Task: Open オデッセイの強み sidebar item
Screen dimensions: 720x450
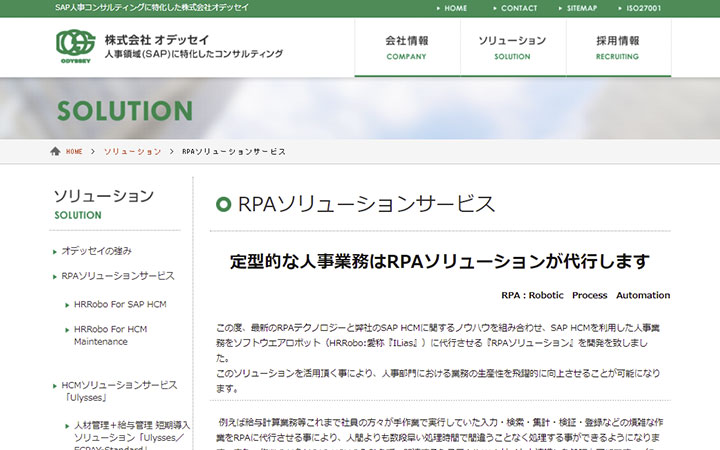Action: click(96, 251)
